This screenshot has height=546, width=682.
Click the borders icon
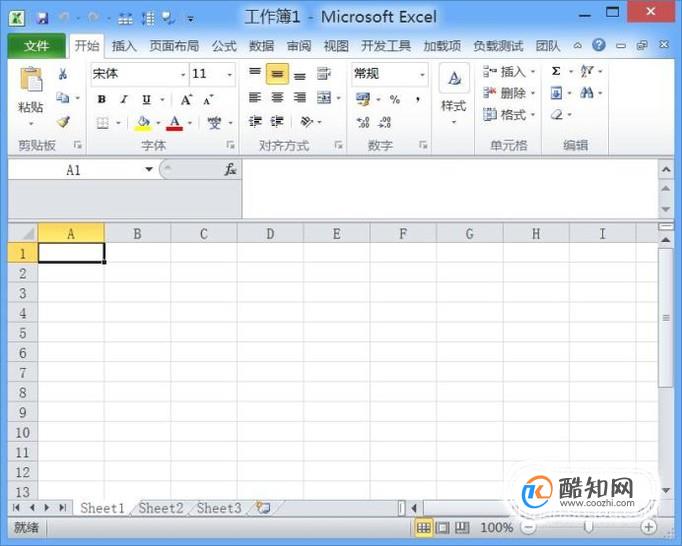(103, 124)
